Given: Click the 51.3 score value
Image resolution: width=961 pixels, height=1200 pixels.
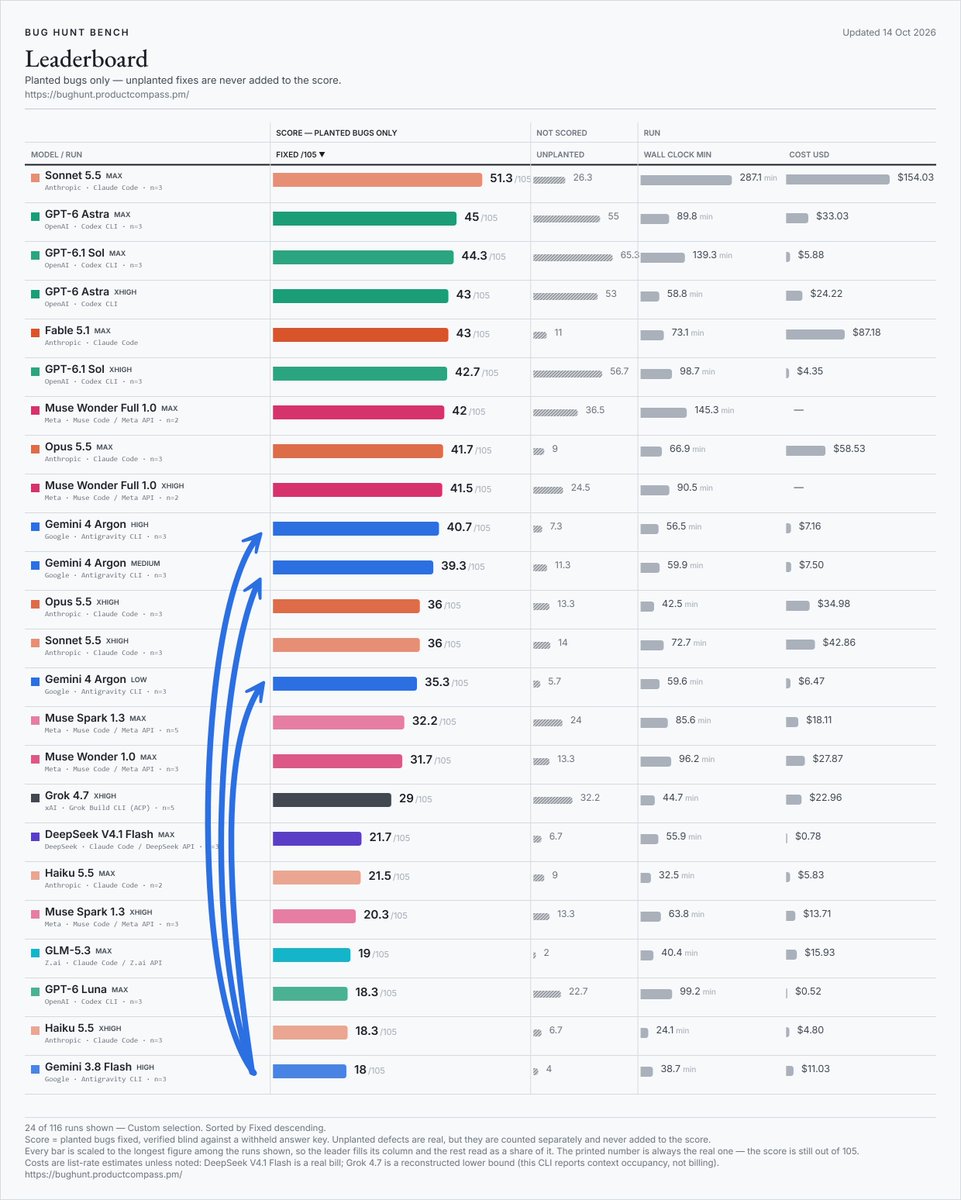Looking at the screenshot, I should click(500, 179).
